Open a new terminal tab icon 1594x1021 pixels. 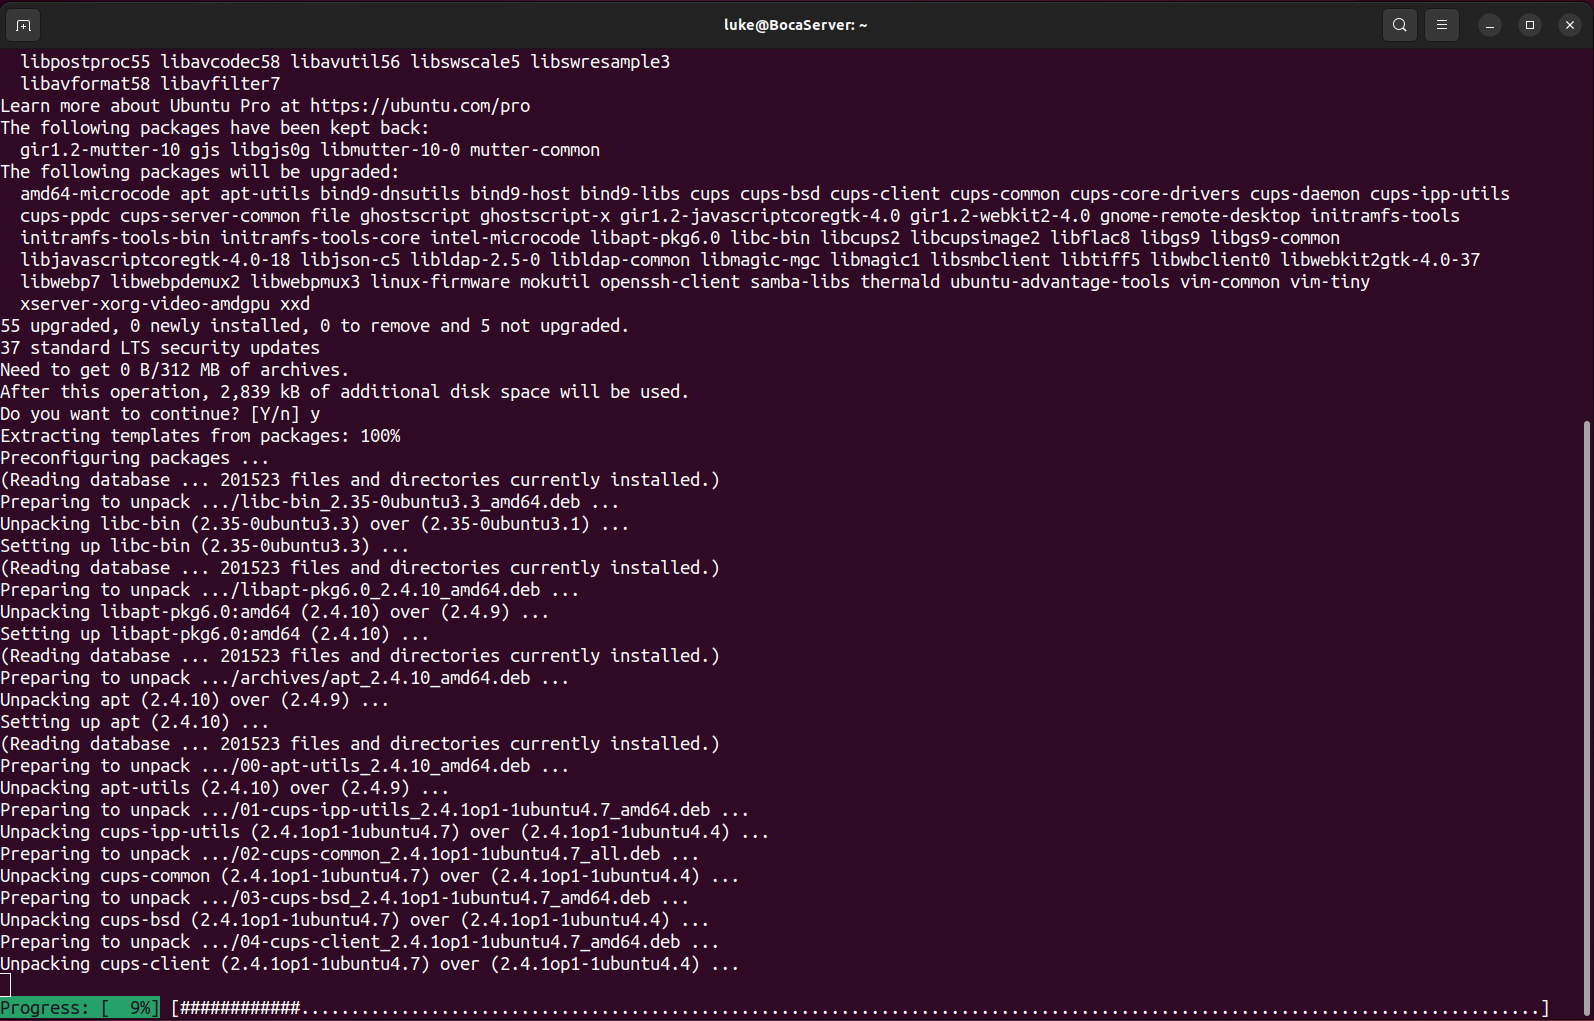click(x=24, y=25)
